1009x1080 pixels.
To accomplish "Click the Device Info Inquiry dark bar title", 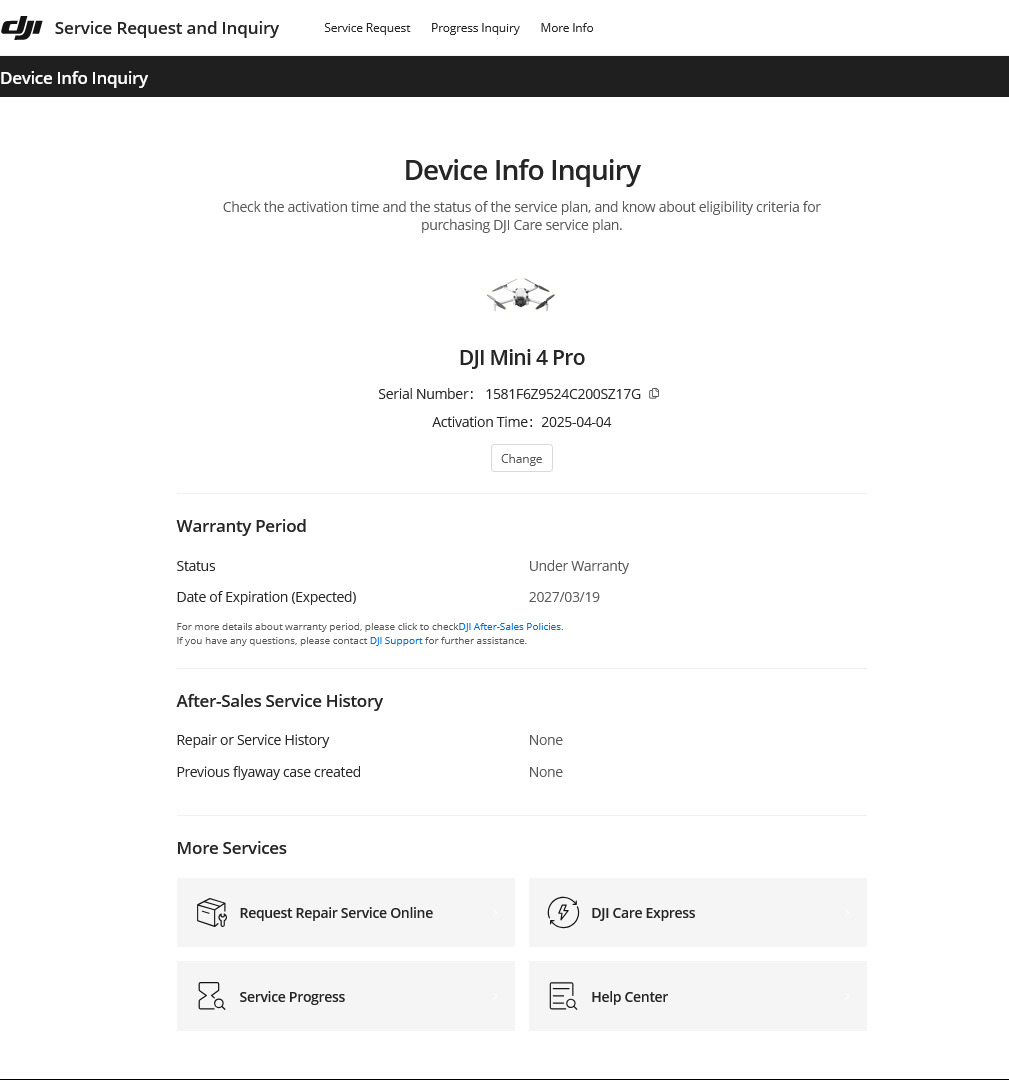I will [x=74, y=78].
